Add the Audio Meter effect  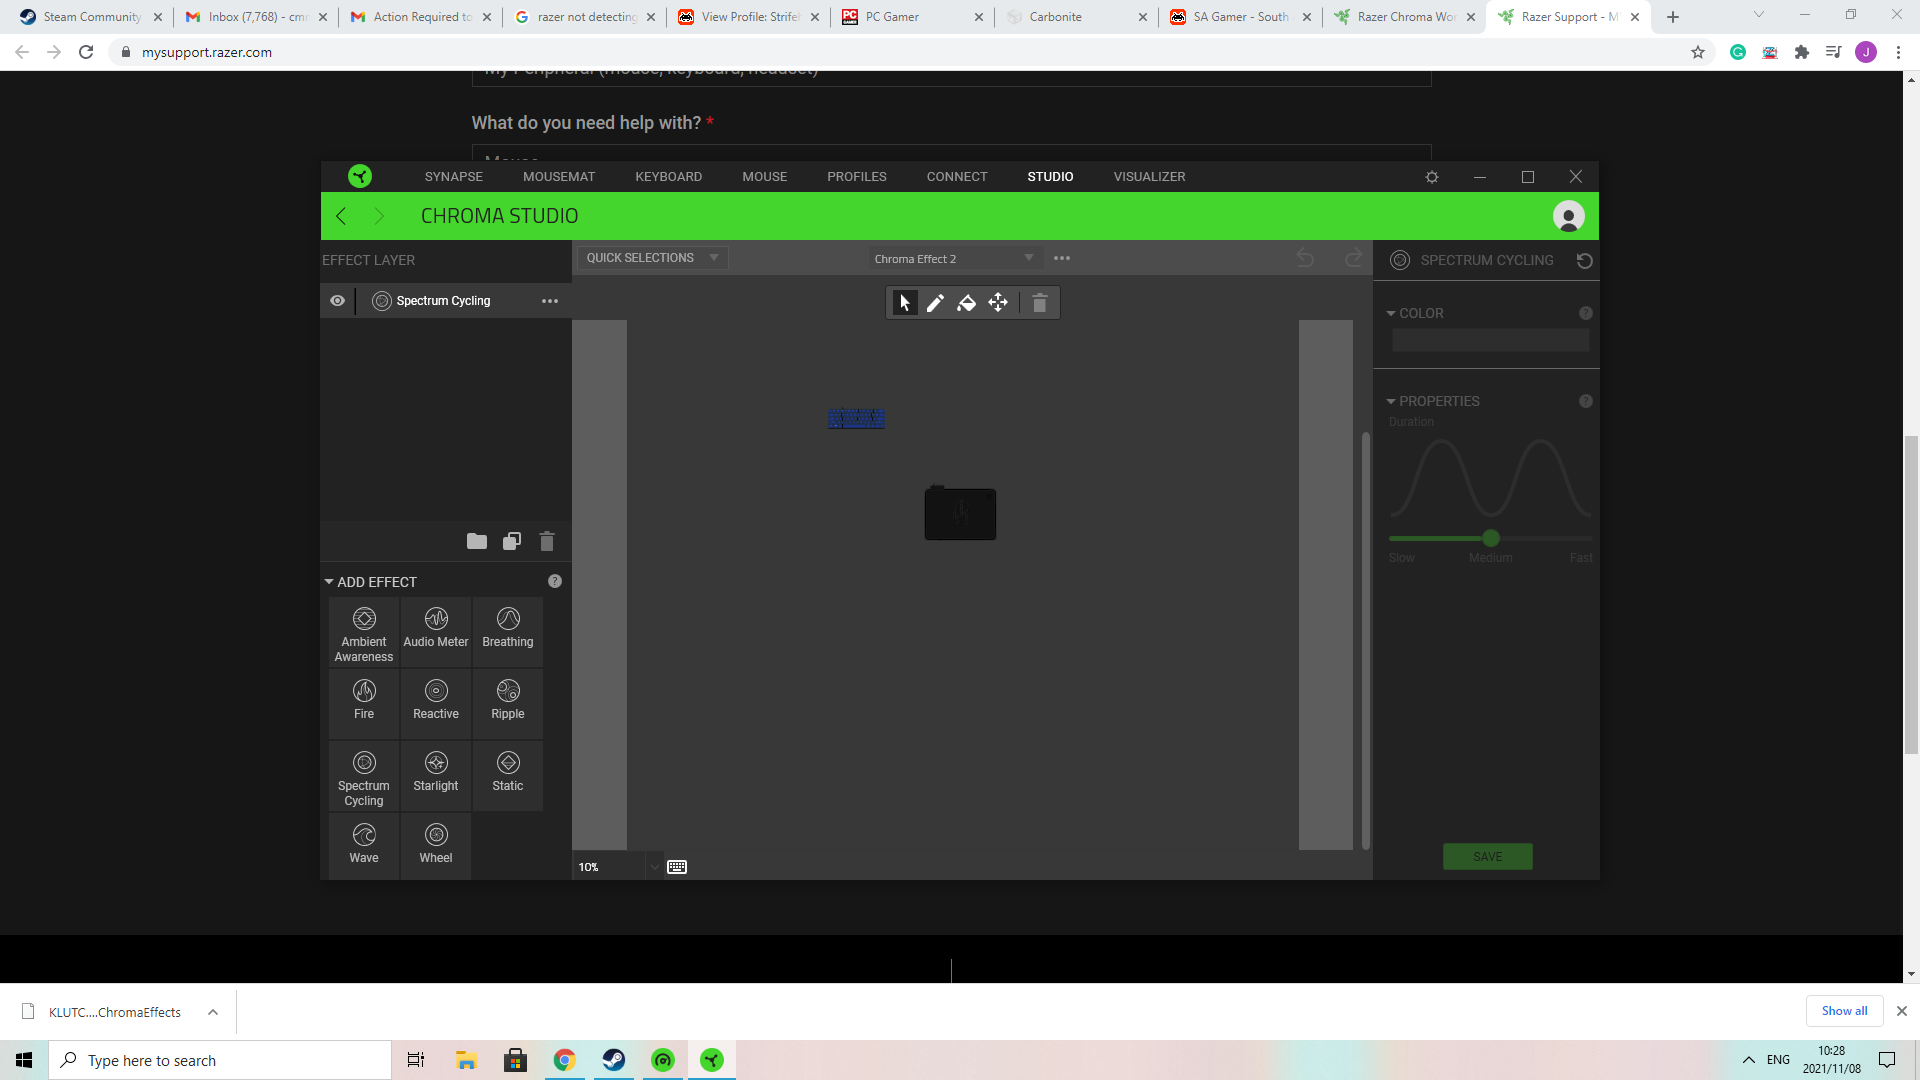pyautogui.click(x=436, y=633)
